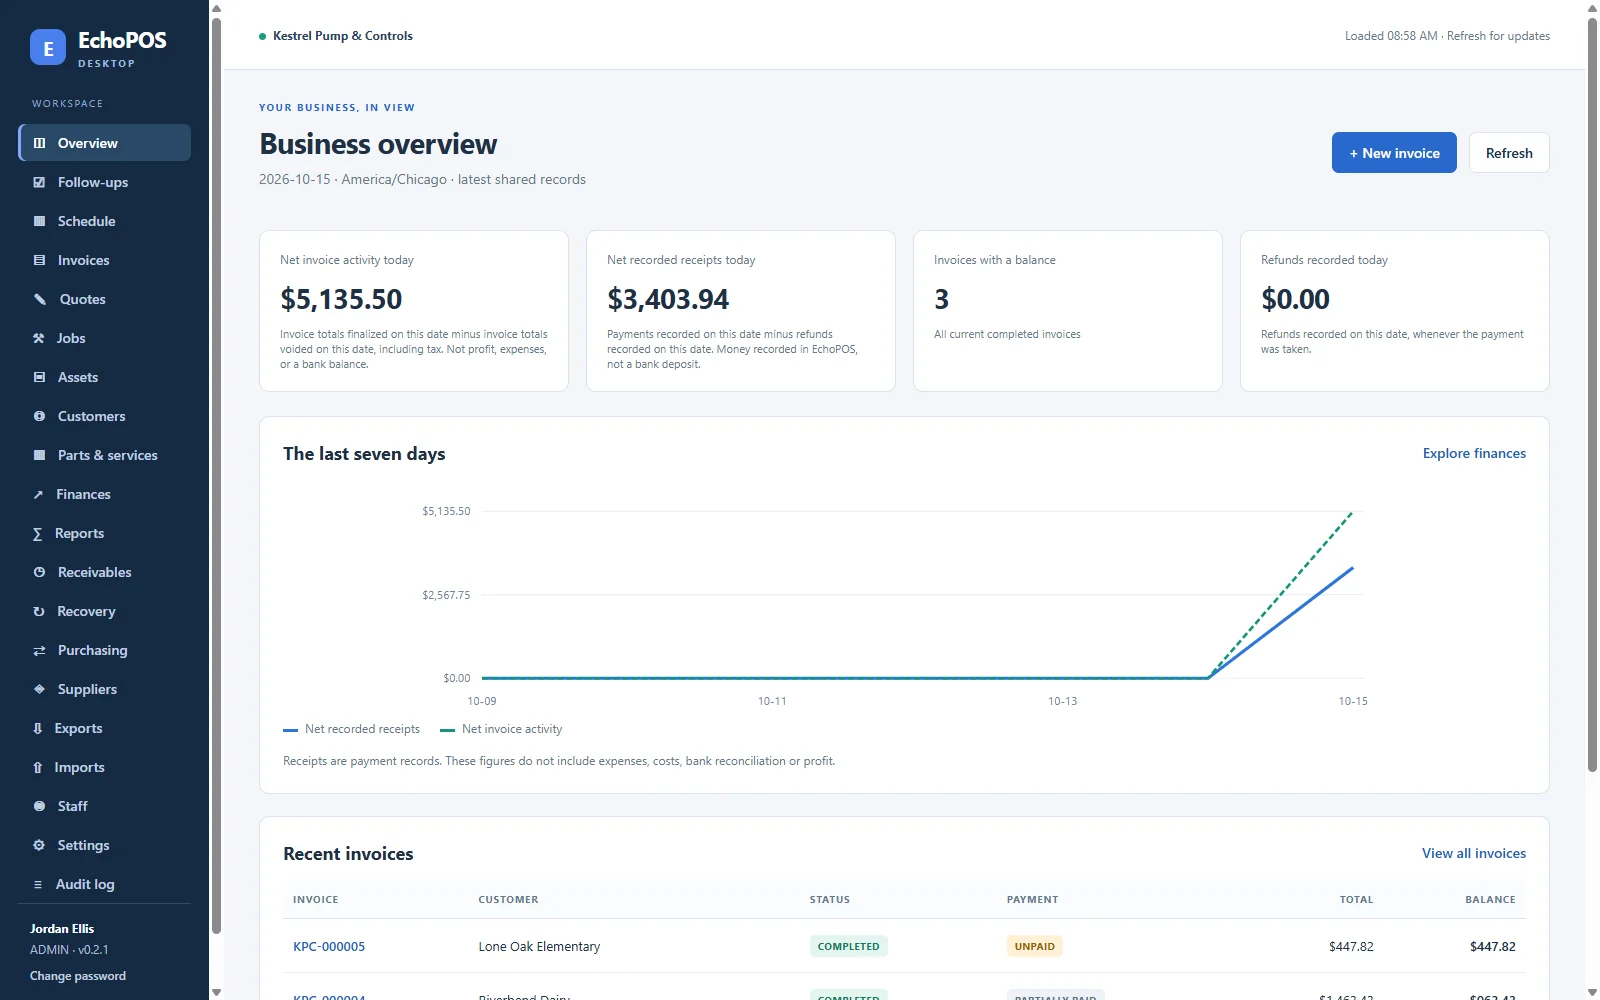Open View all invoices link
Image resolution: width=1600 pixels, height=1000 pixels.
tap(1474, 853)
